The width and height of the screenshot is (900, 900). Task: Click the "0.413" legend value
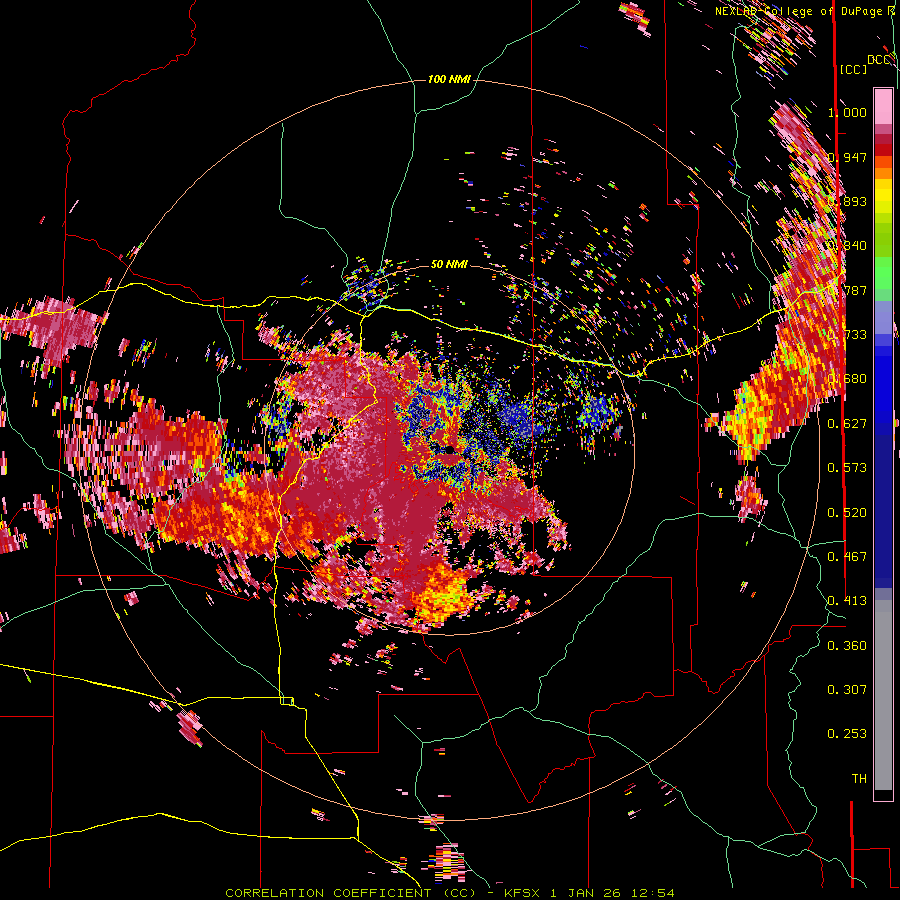[x=847, y=601]
